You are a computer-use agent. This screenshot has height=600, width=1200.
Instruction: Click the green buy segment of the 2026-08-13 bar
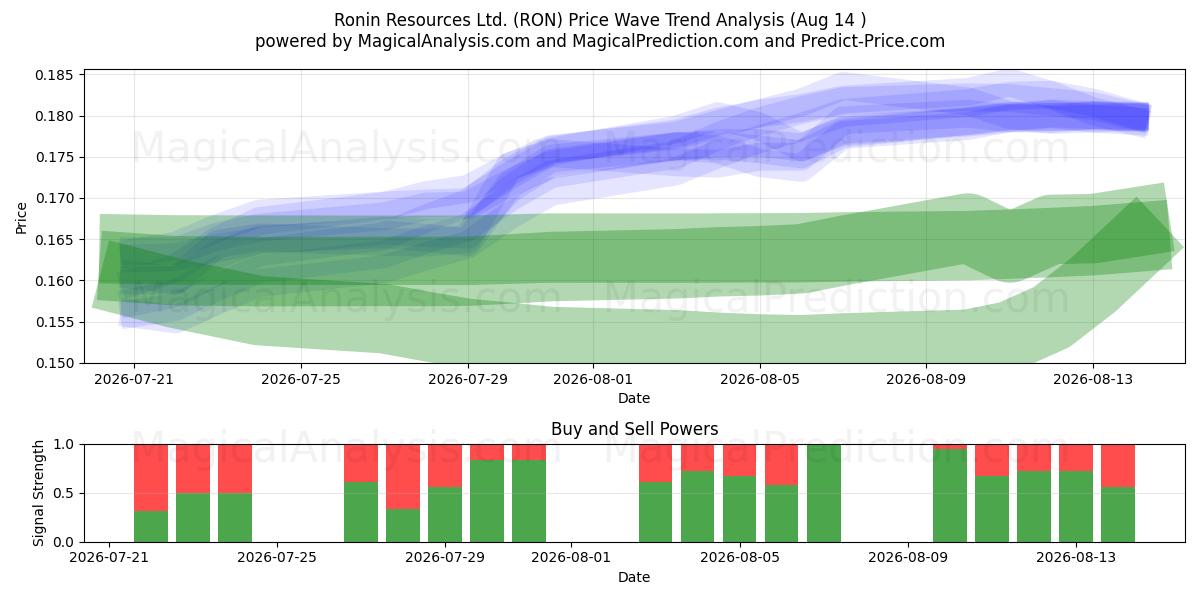coord(1076,506)
